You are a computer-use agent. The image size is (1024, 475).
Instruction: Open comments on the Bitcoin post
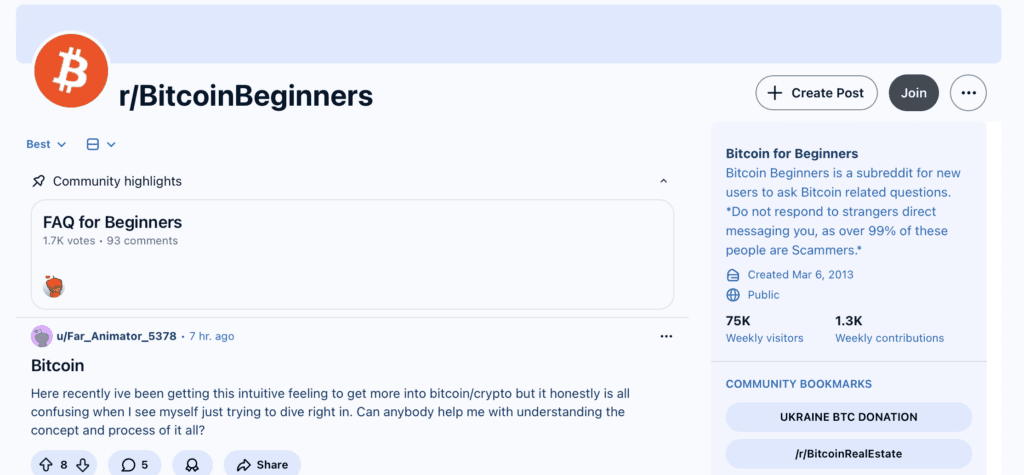[134, 464]
